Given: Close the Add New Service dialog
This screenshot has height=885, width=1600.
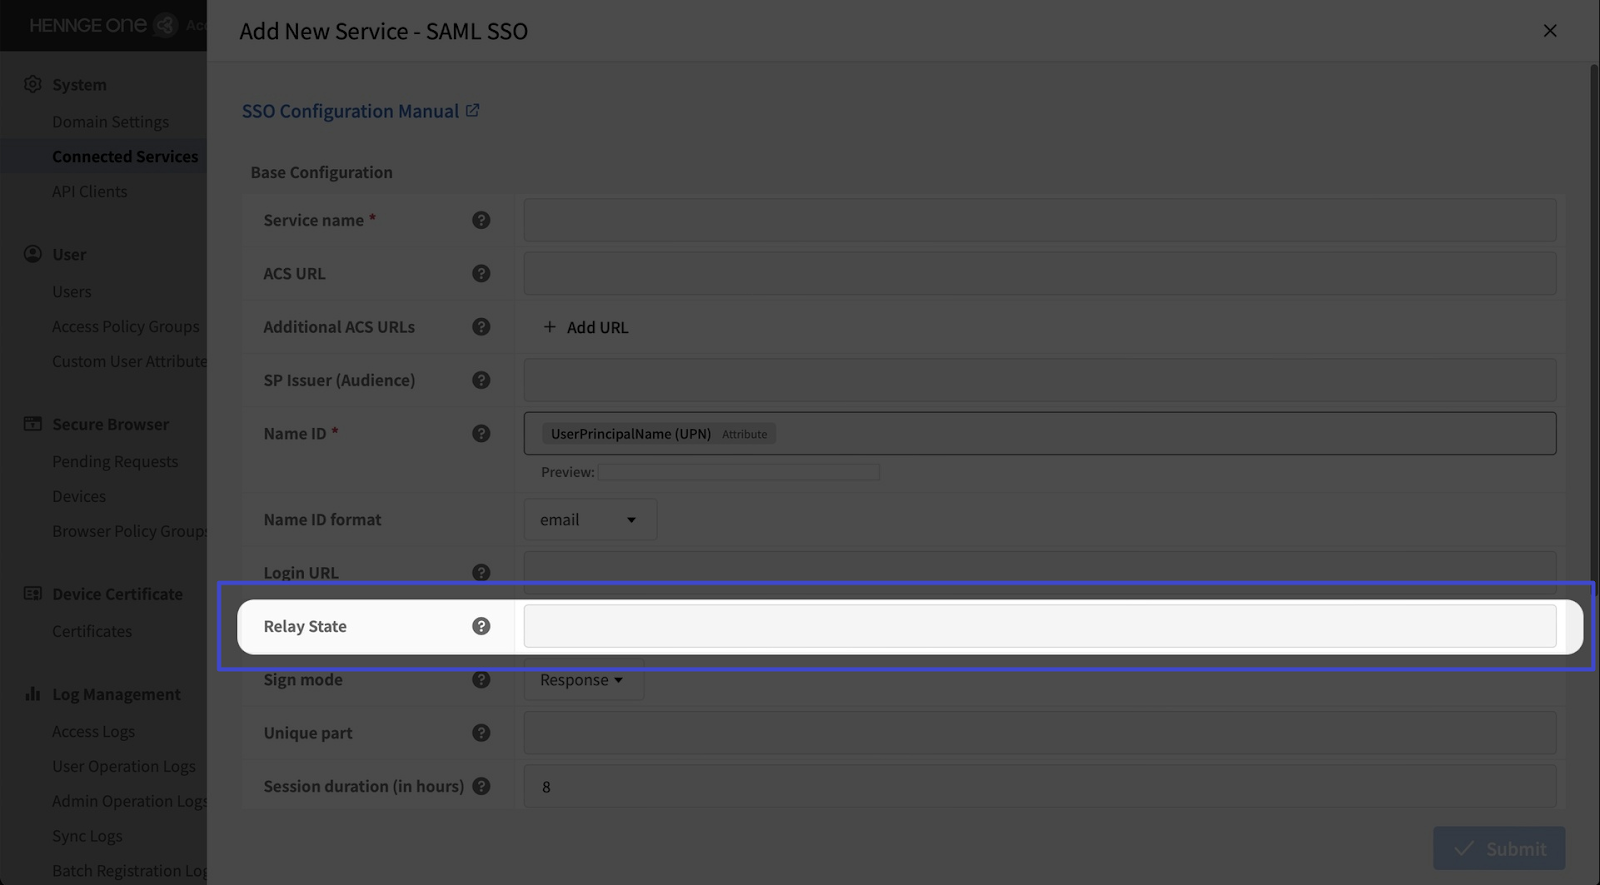Looking at the screenshot, I should pos(1549,31).
